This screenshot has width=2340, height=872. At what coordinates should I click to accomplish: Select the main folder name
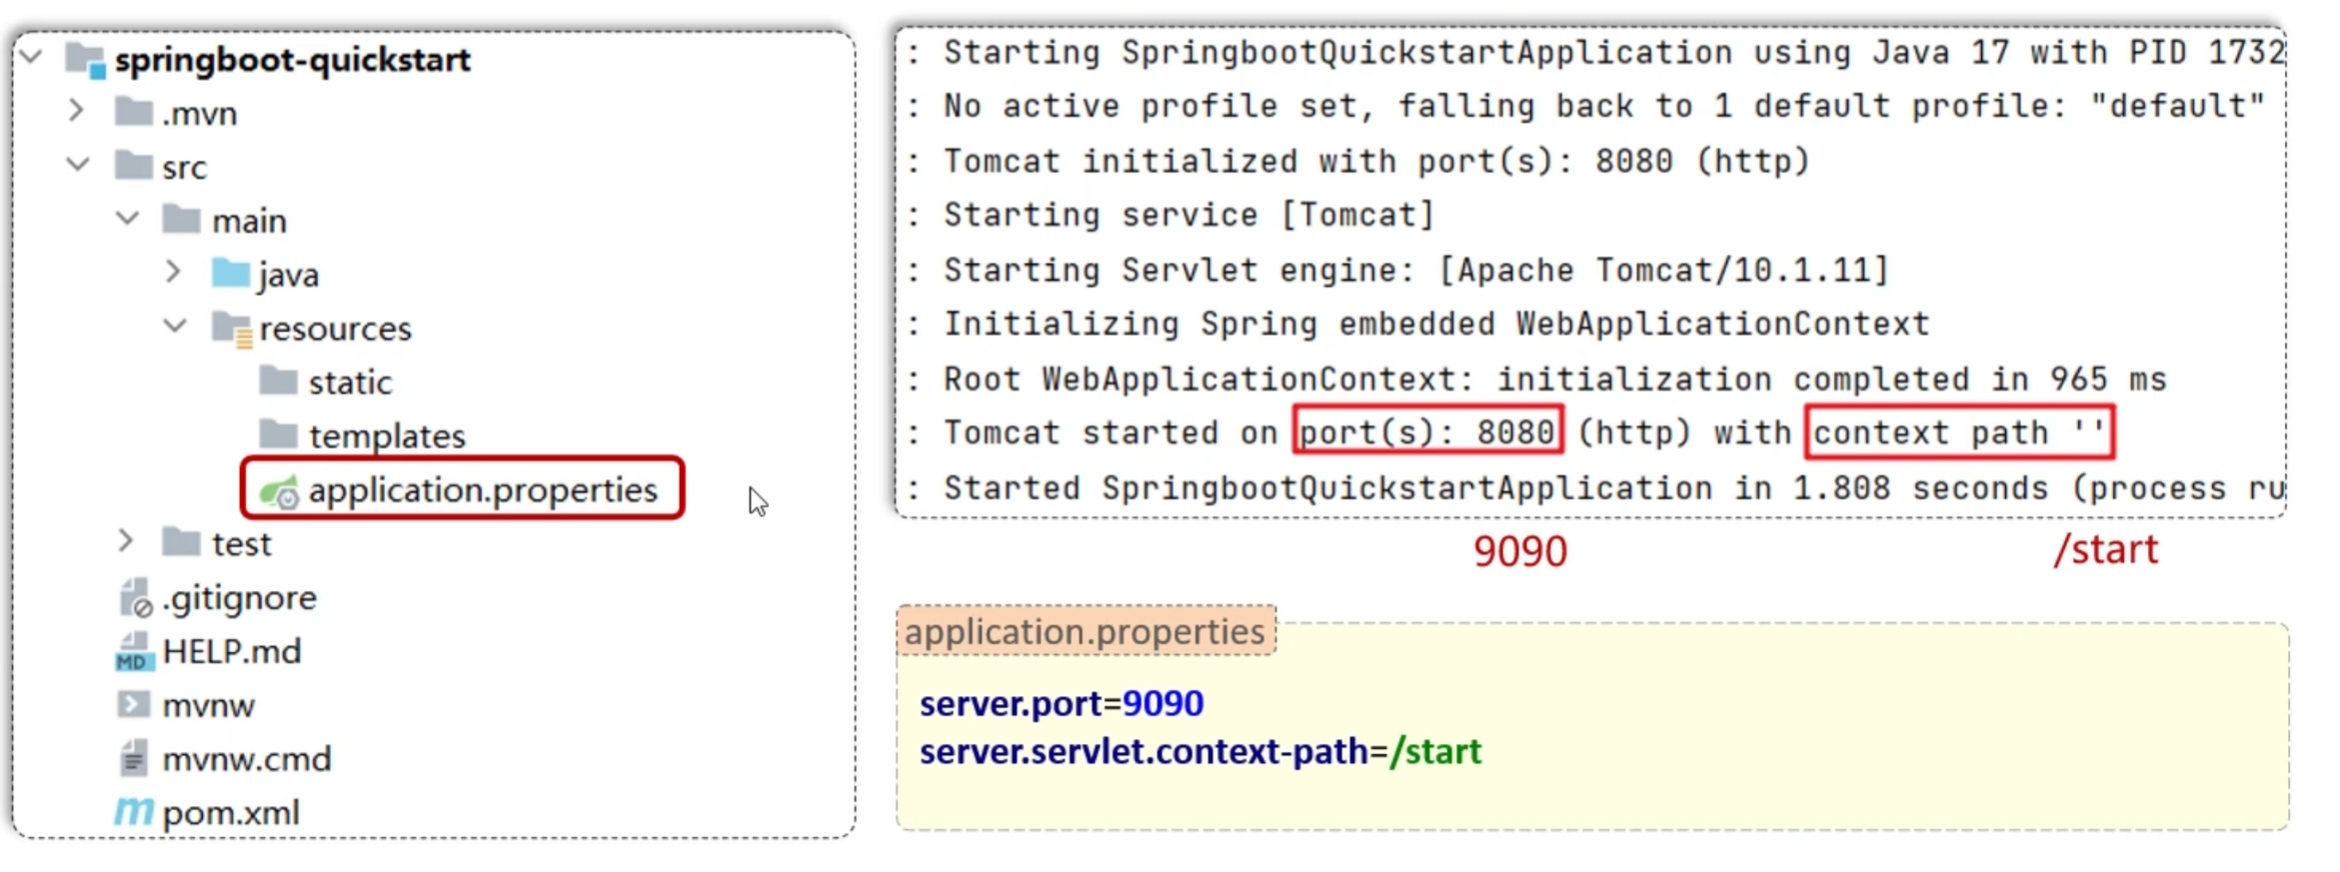(249, 221)
